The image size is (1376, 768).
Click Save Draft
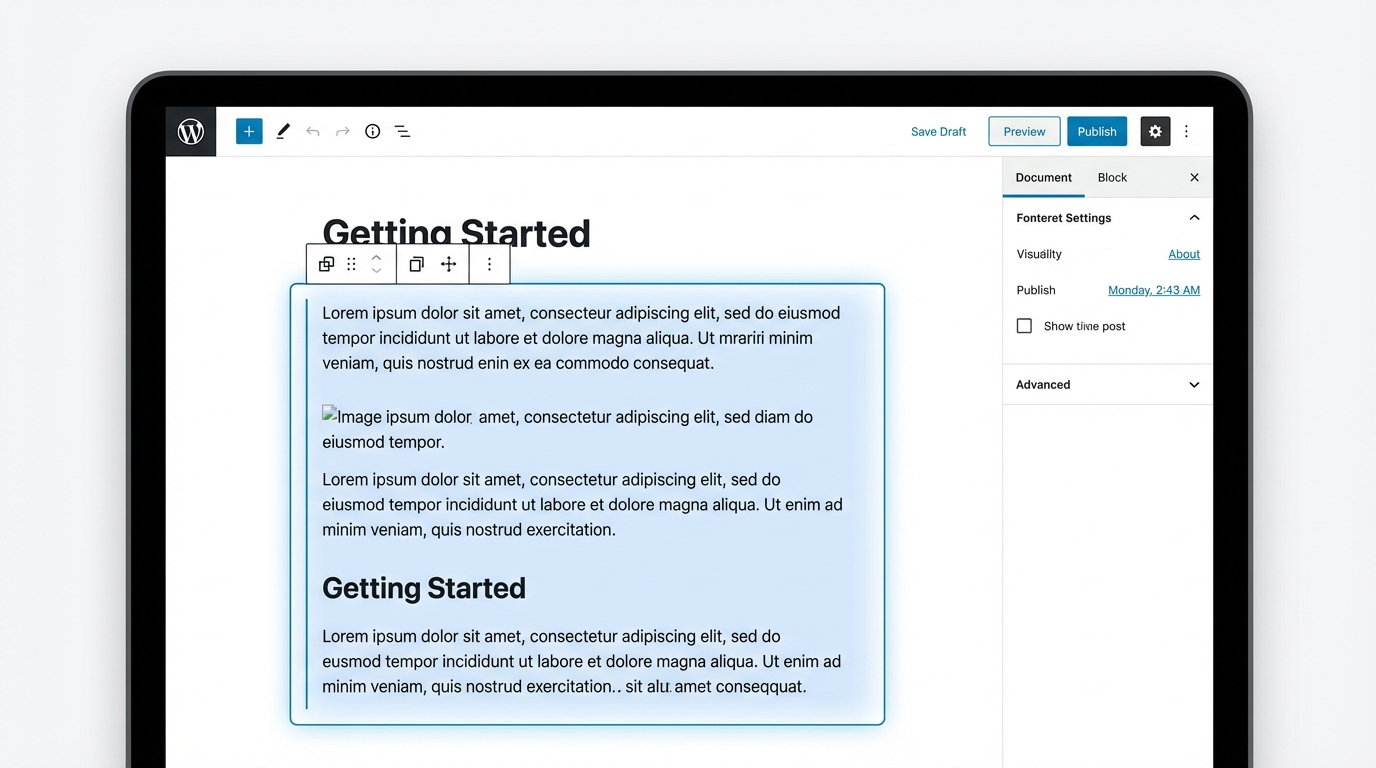[938, 131]
